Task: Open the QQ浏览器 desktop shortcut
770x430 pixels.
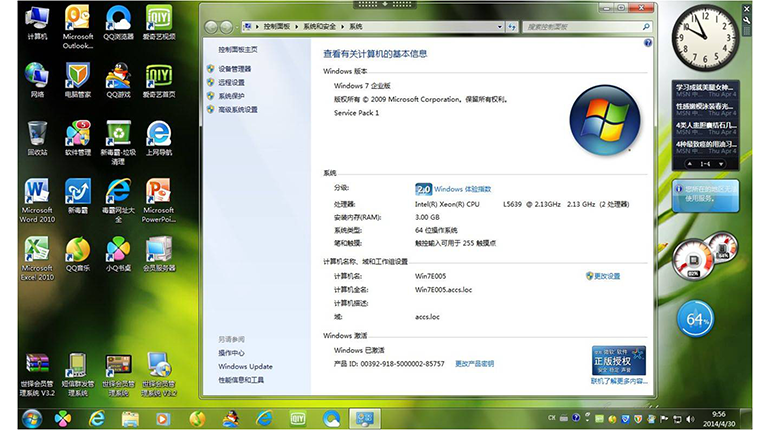Action: point(118,22)
